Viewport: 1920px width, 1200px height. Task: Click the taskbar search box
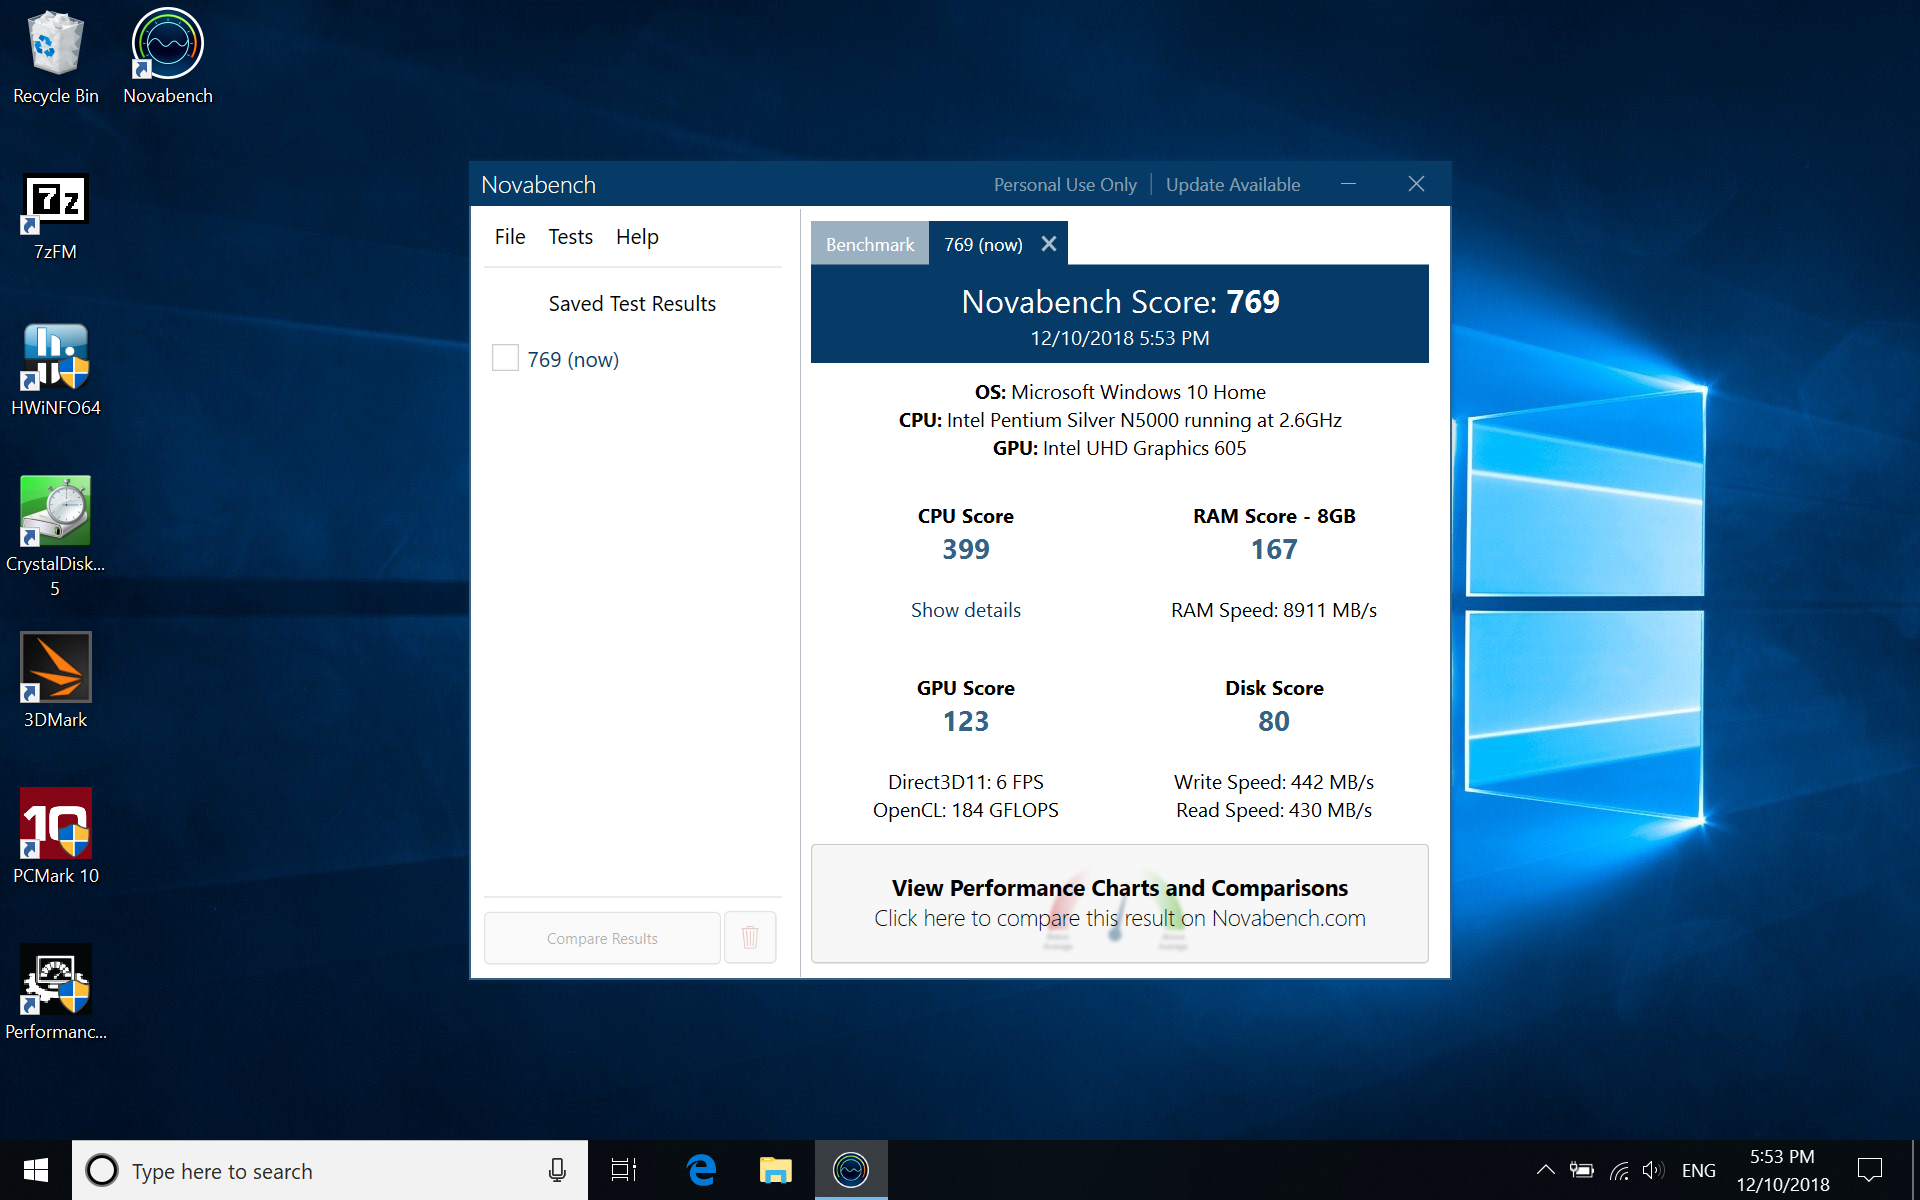[330, 1170]
